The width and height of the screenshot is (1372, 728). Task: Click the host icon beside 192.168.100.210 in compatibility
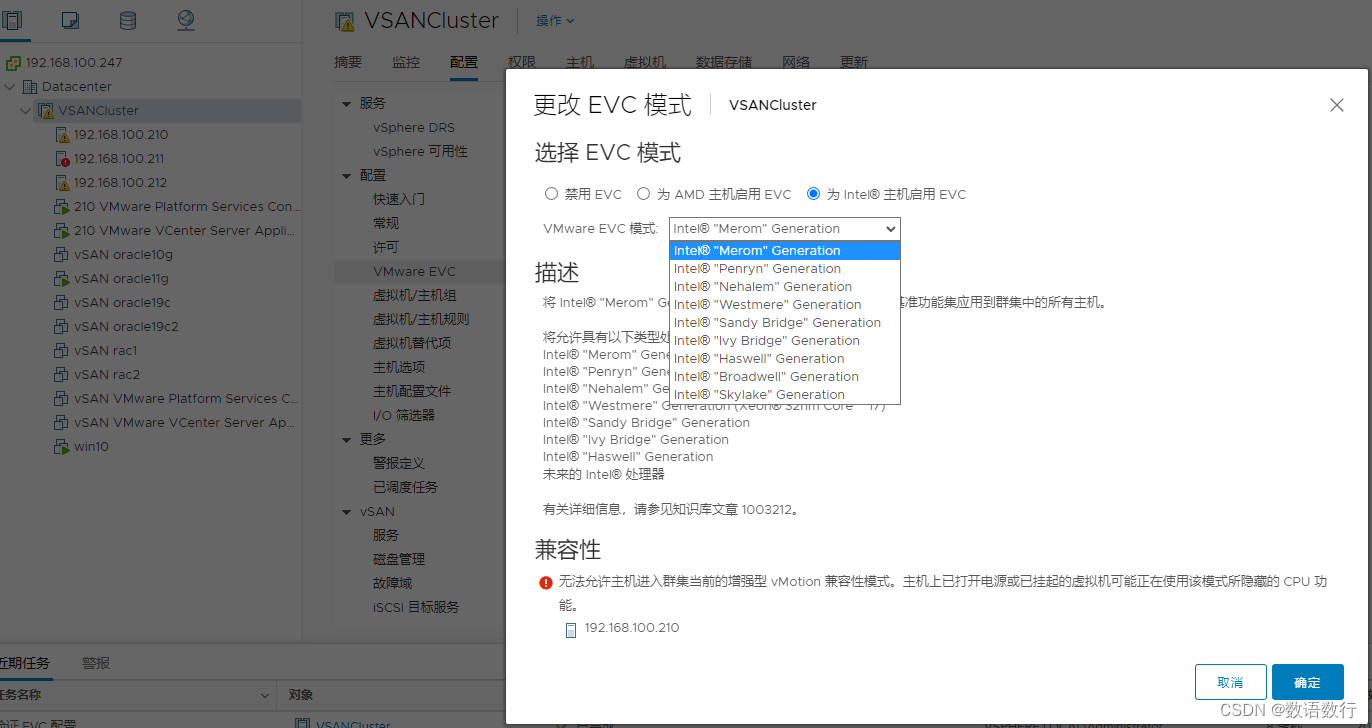571,628
